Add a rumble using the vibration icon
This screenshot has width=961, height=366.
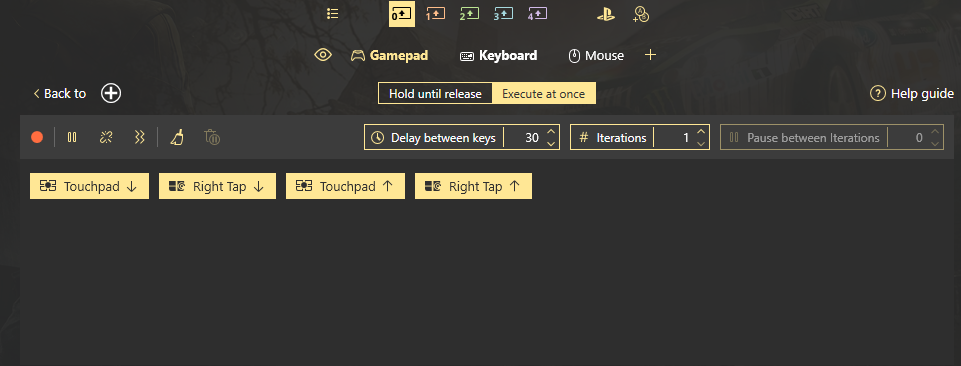[x=139, y=137]
